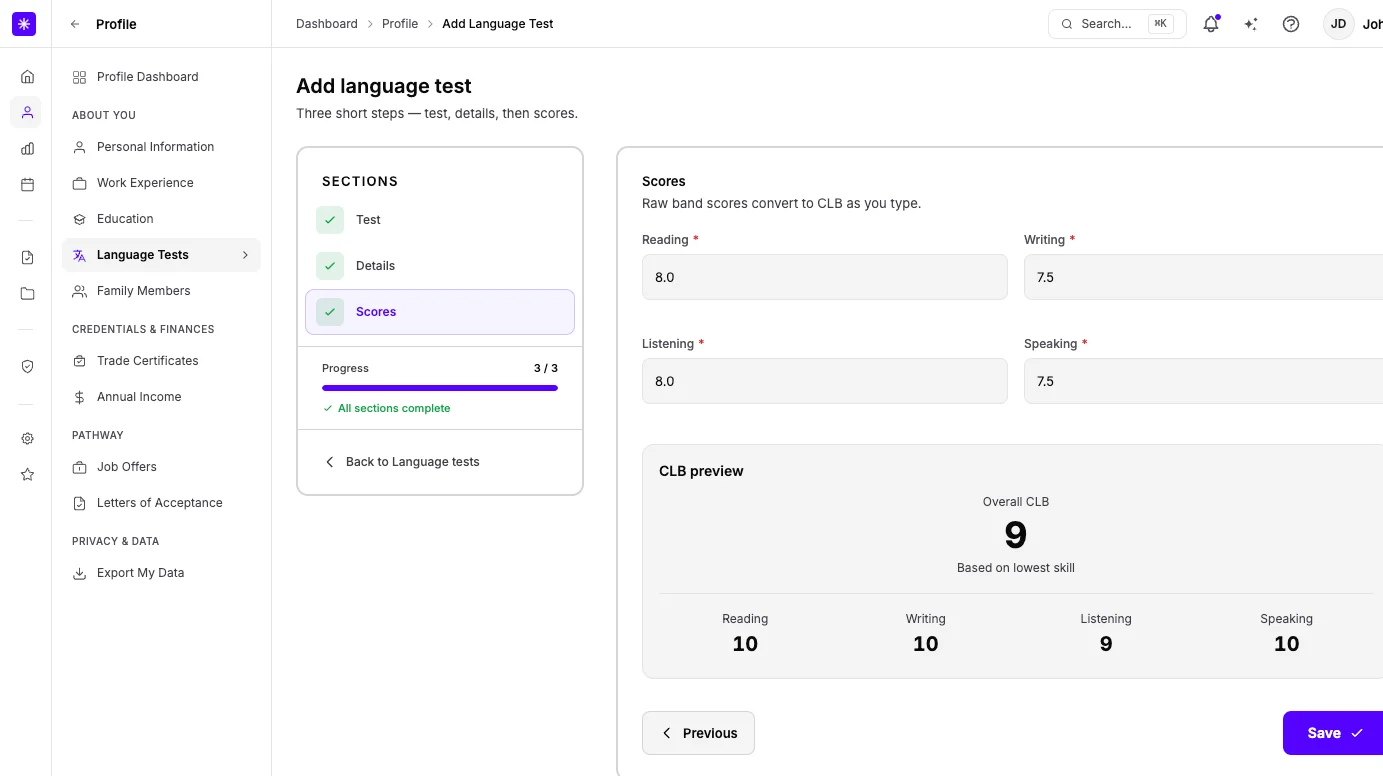This screenshot has width=1383, height=776.
Task: Open the JD user avatar
Action: 1338,24
